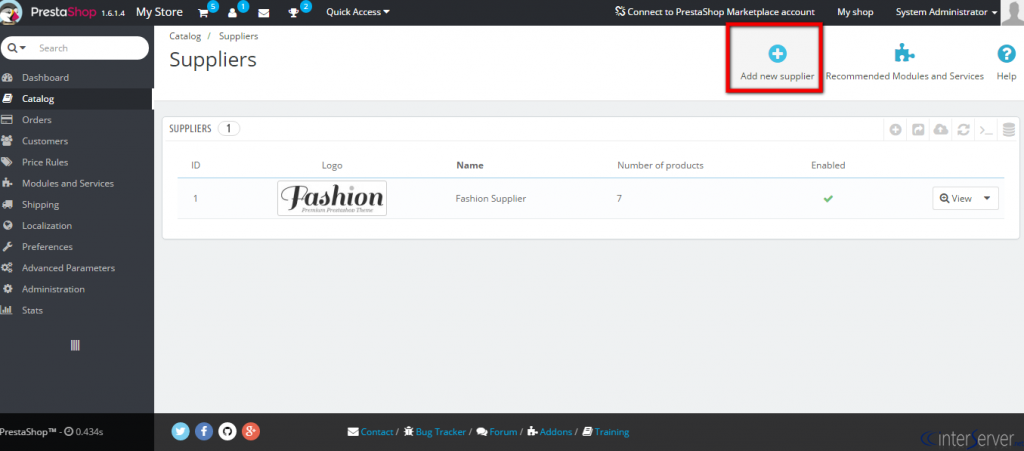Click the Catalog breadcrumb link
Screen dimensions: 1024x451
185,36
